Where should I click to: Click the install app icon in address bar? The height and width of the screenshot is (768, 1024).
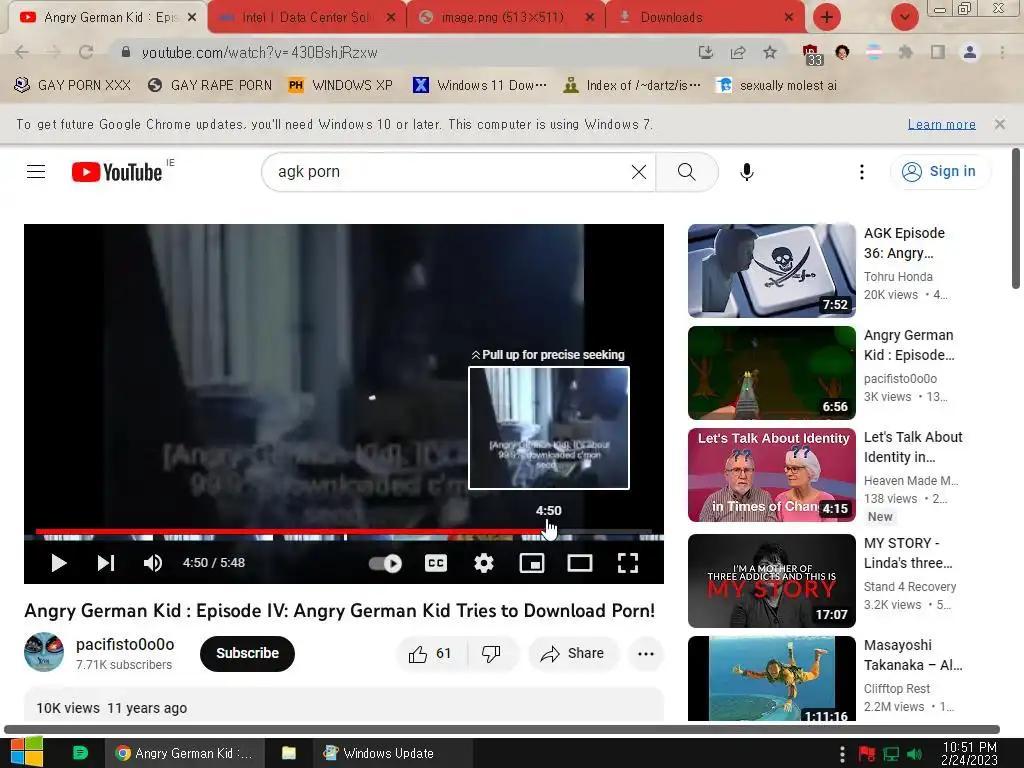point(705,52)
